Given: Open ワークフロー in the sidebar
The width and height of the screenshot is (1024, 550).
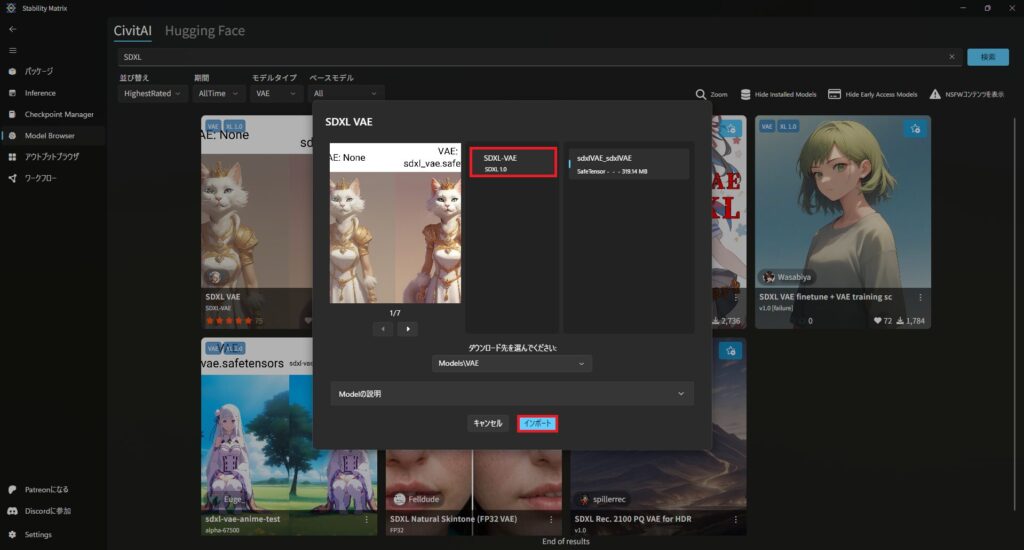Looking at the screenshot, I should click(52, 178).
